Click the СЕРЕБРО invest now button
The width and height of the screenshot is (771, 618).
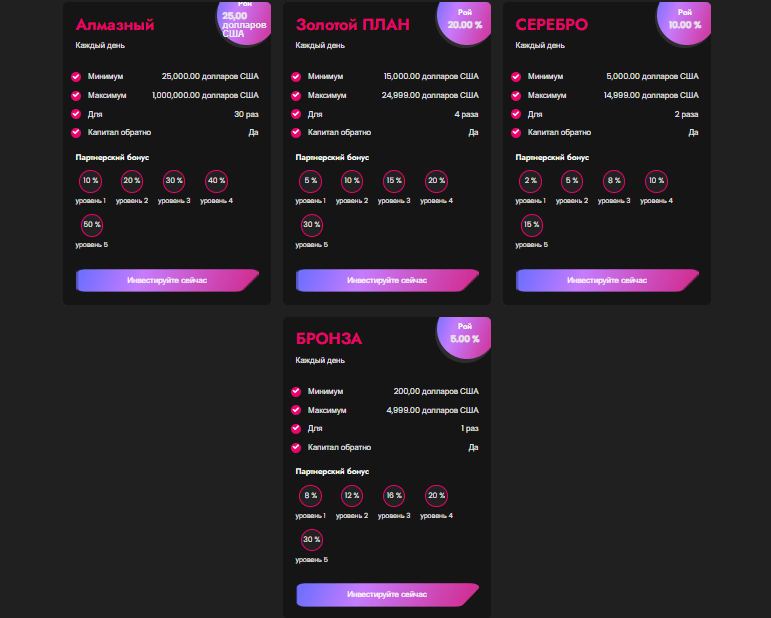(x=607, y=280)
